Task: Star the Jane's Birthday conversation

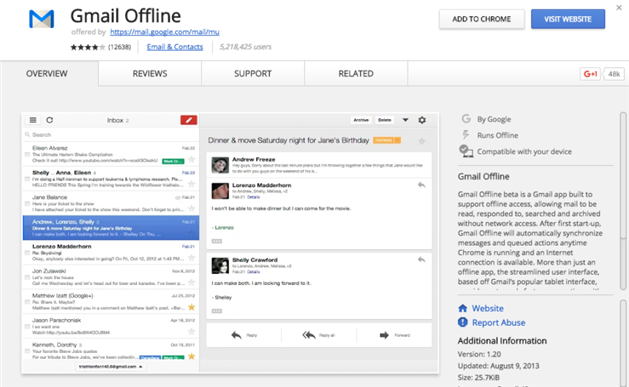Action: 422,141
